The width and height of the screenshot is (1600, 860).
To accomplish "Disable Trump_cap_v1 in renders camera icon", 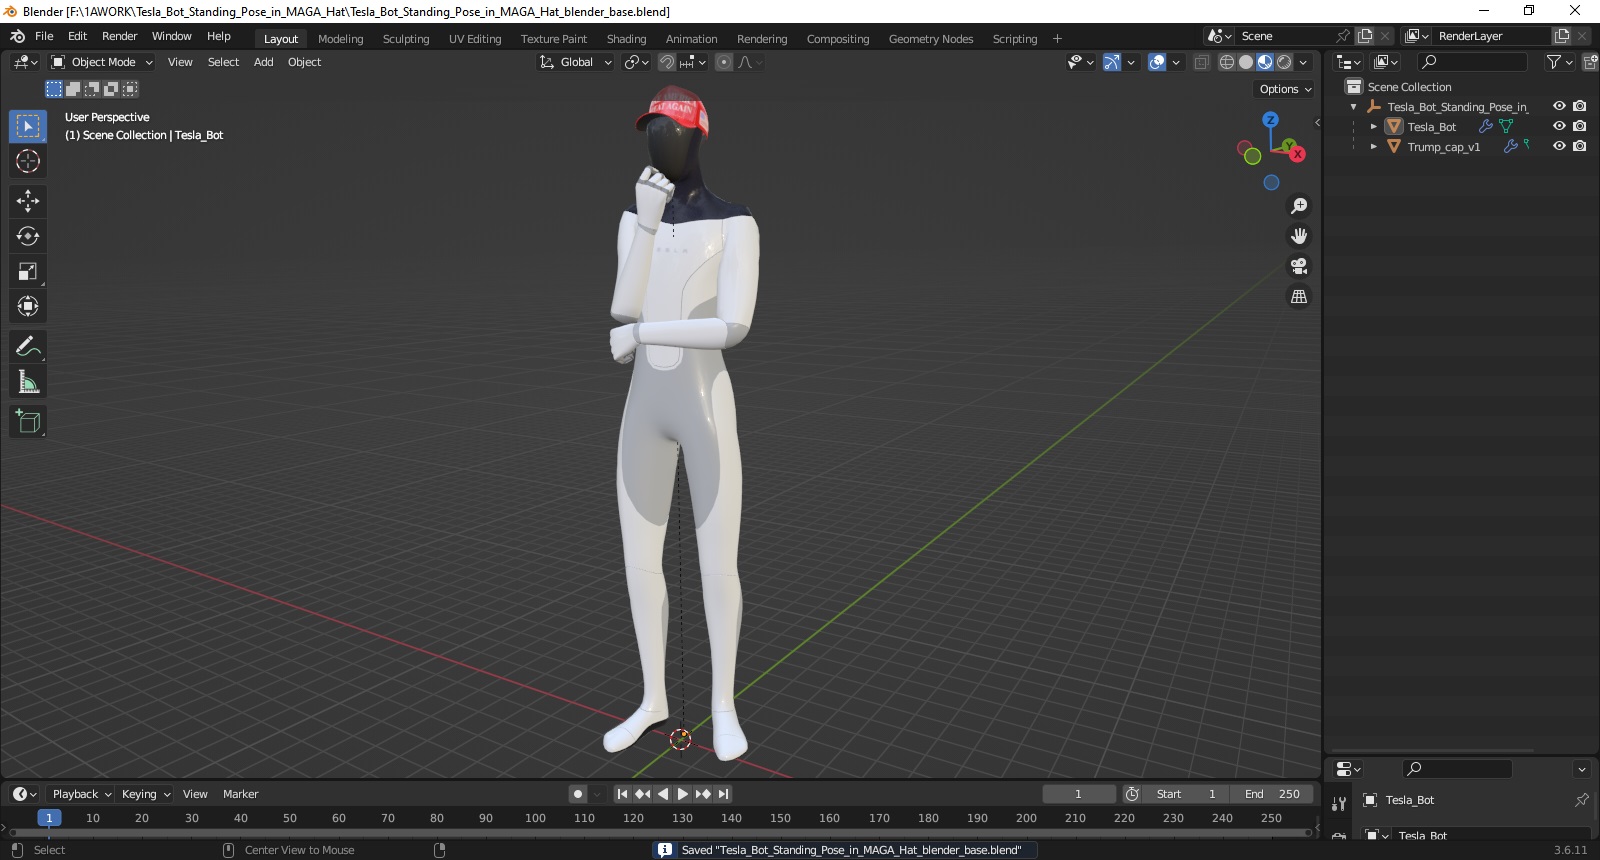I will tap(1580, 146).
